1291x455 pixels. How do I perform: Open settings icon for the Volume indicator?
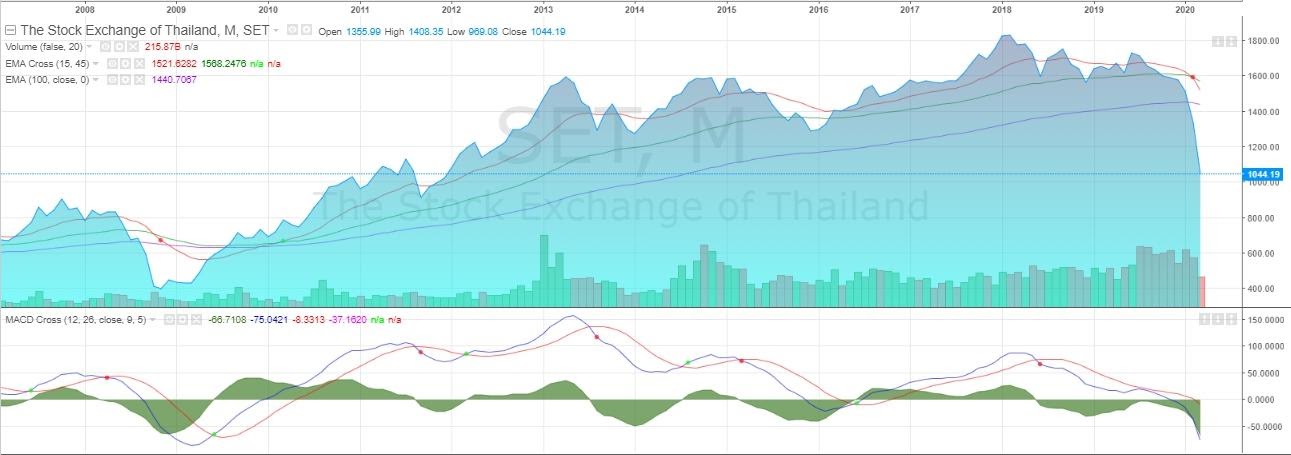pyautogui.click(x=119, y=47)
